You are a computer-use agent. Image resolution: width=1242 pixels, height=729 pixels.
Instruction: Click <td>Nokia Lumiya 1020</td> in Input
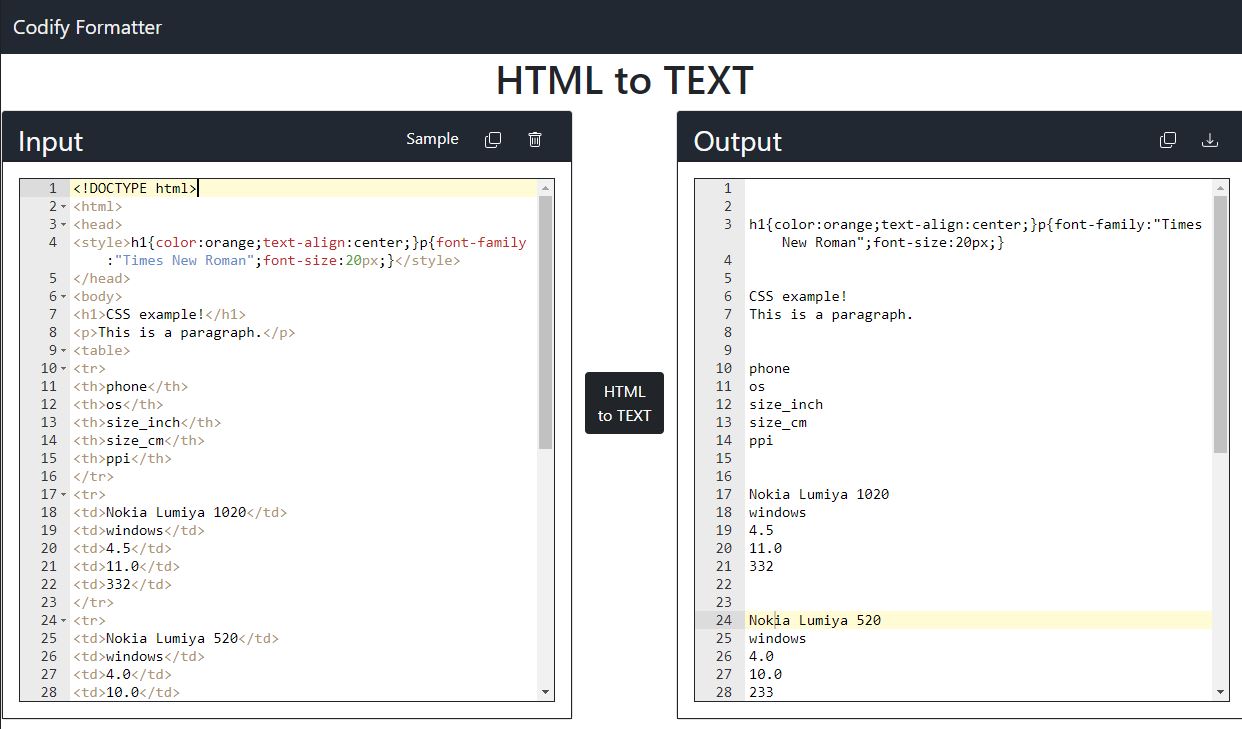click(180, 512)
